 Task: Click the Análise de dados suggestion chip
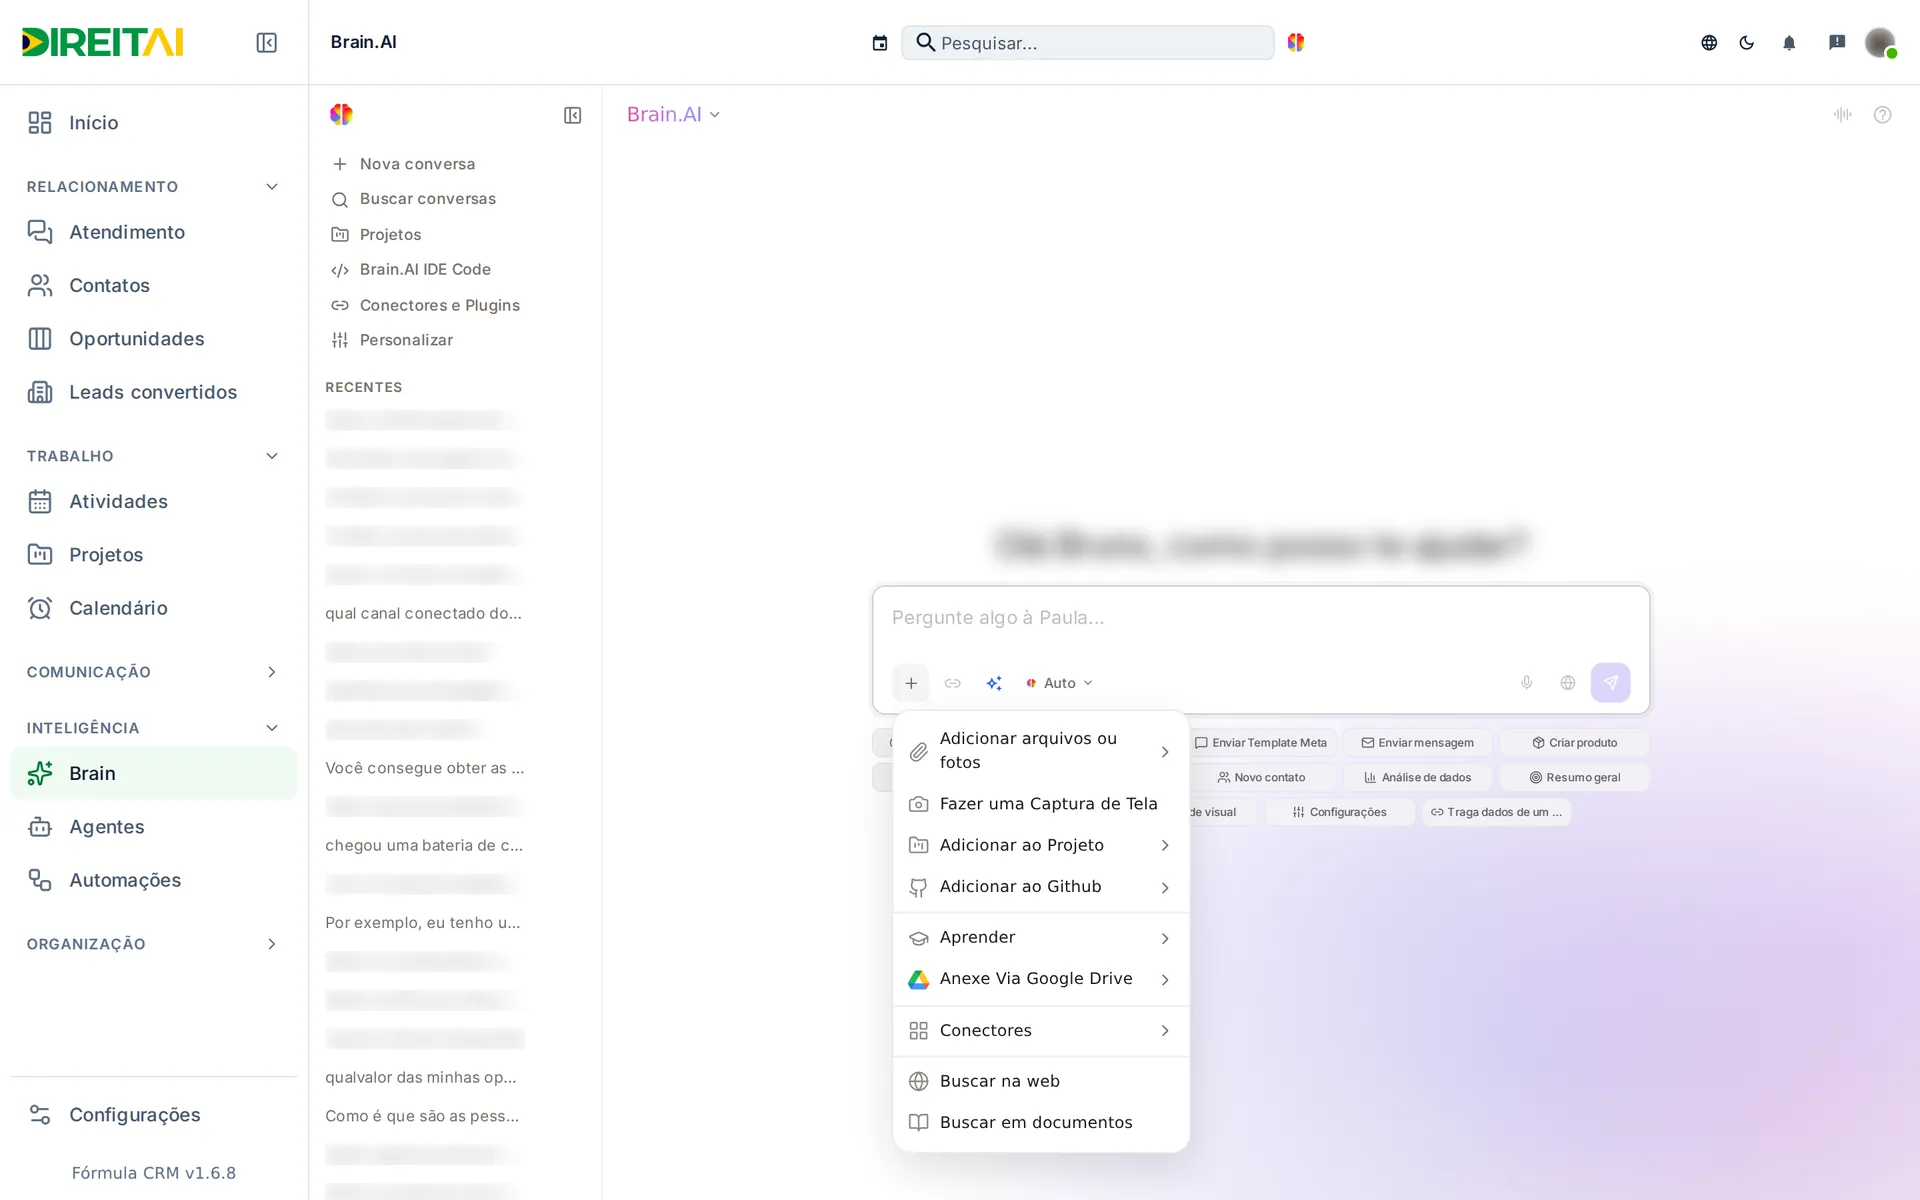[1417, 777]
